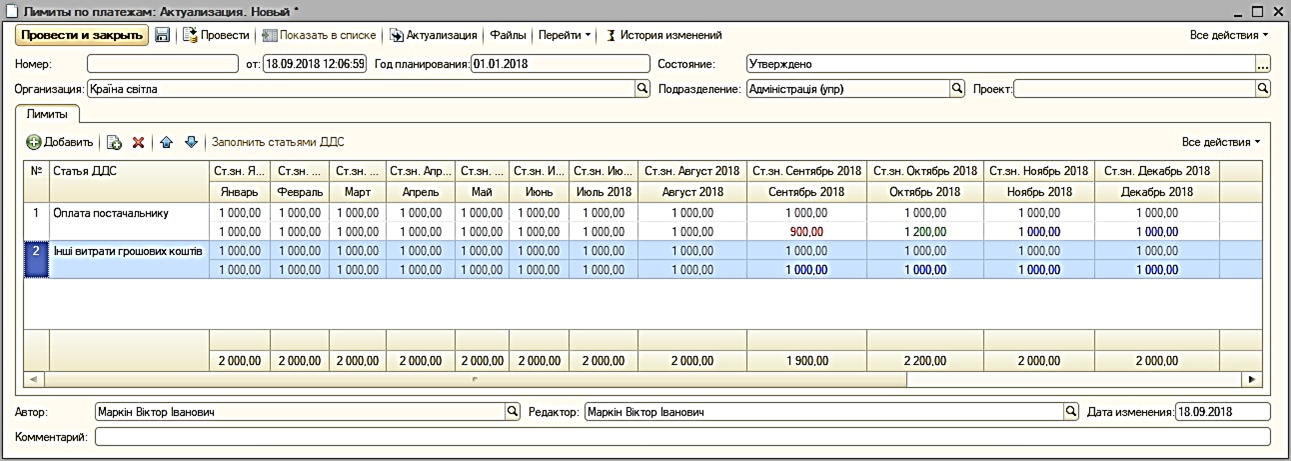
Task: Delete selected row with red X icon
Action: pos(138,142)
